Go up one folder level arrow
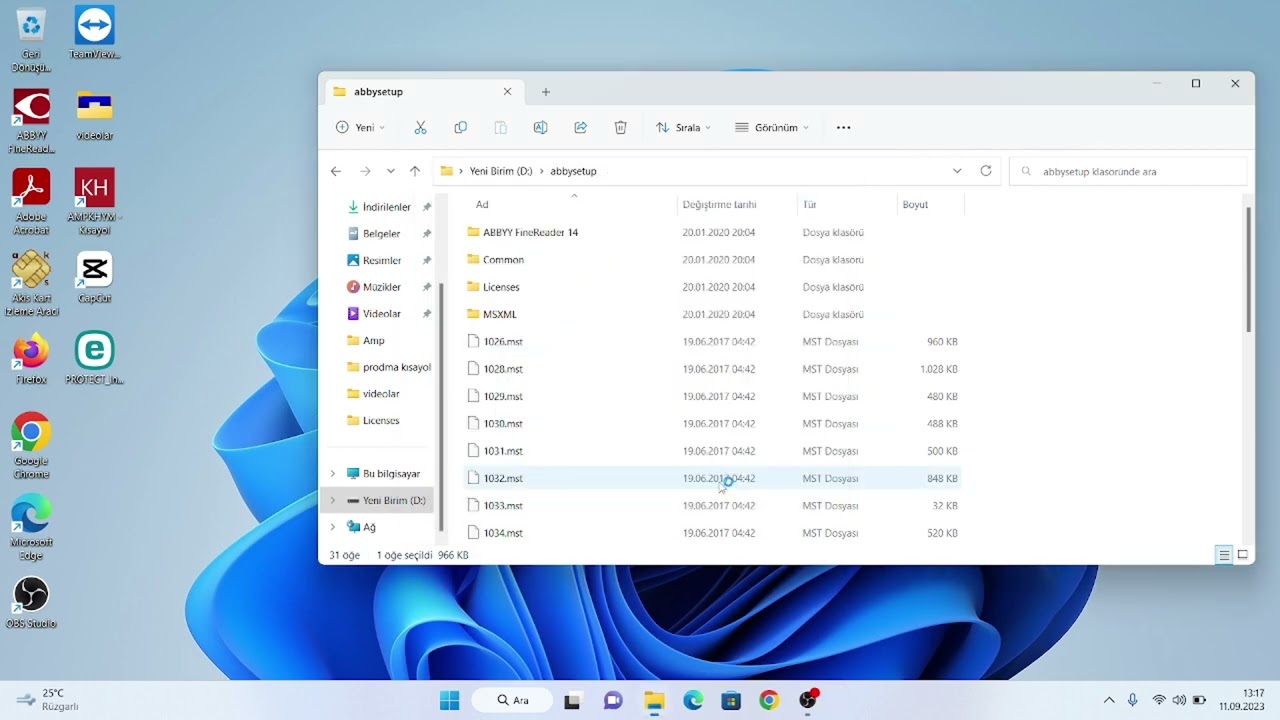The height and width of the screenshot is (720, 1280). pyautogui.click(x=415, y=171)
